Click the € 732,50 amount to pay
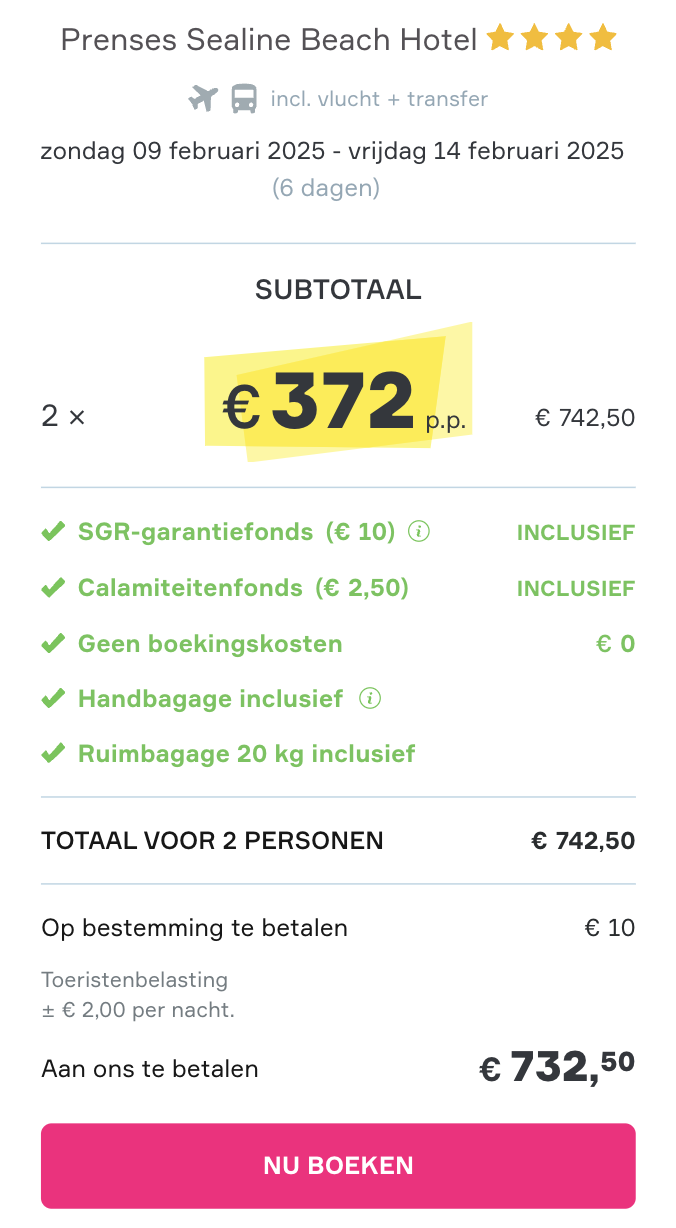The width and height of the screenshot is (676, 1228). tap(557, 1067)
